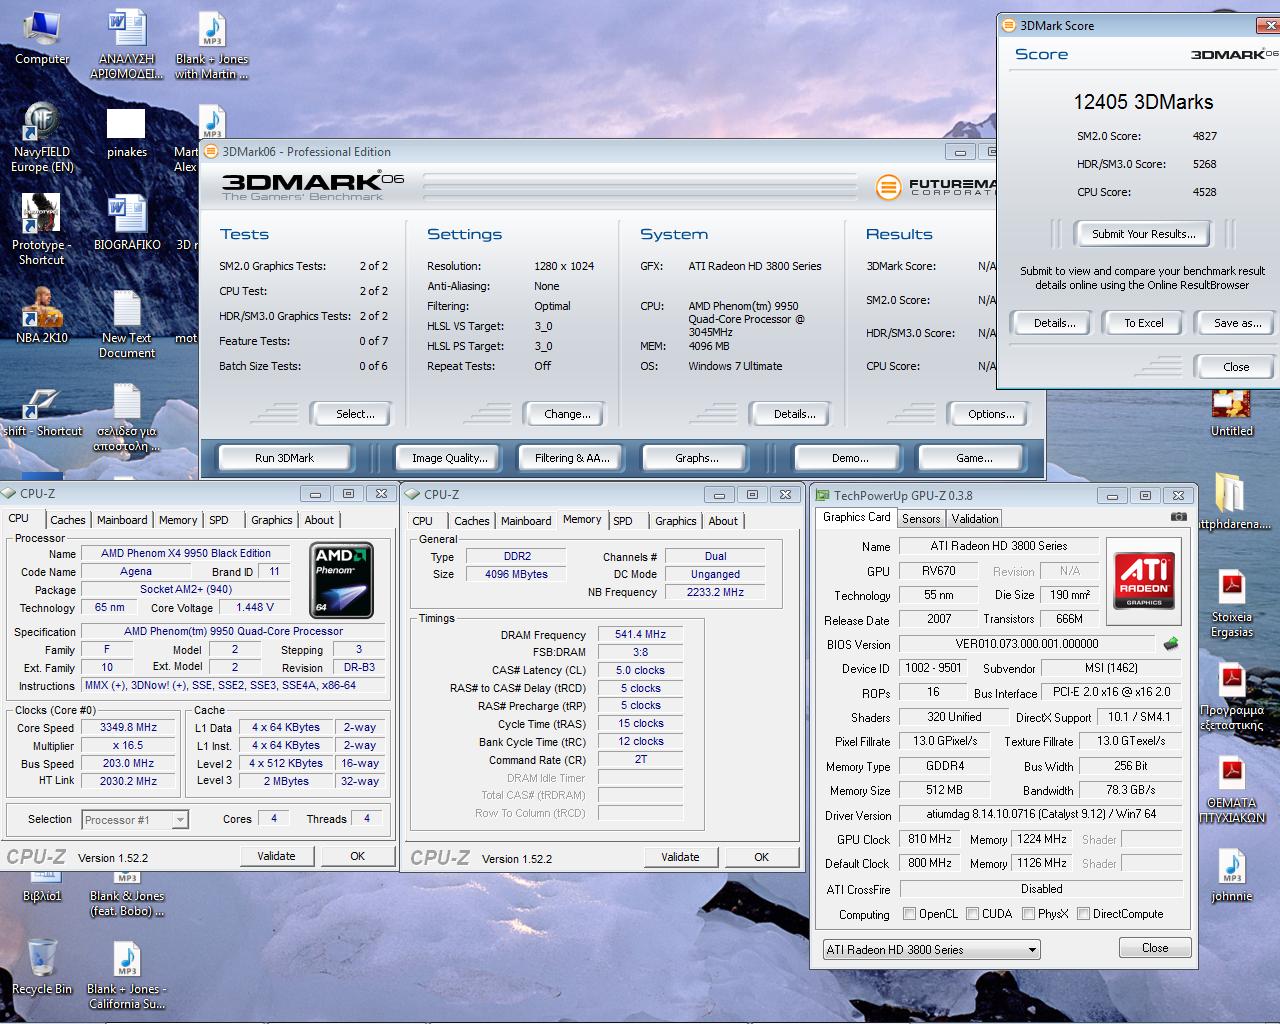
Task: Open the Πρόγραμμα εξεταστικής PDF file
Action: coord(1231,696)
